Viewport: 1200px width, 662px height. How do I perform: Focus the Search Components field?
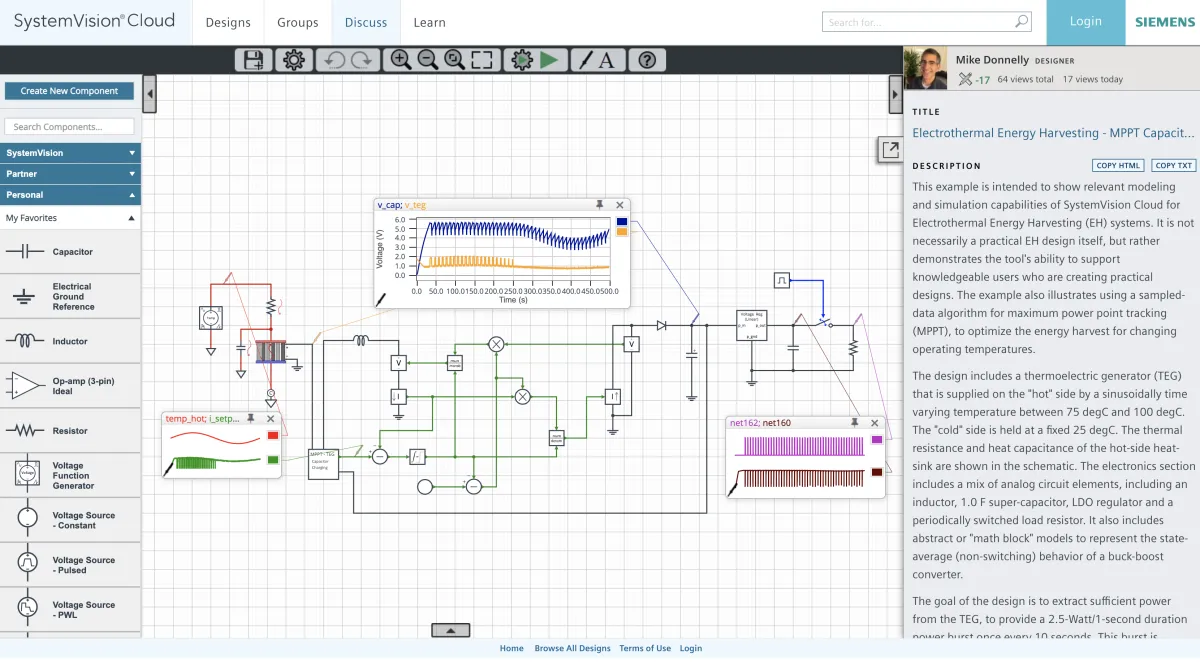pyautogui.click(x=69, y=127)
